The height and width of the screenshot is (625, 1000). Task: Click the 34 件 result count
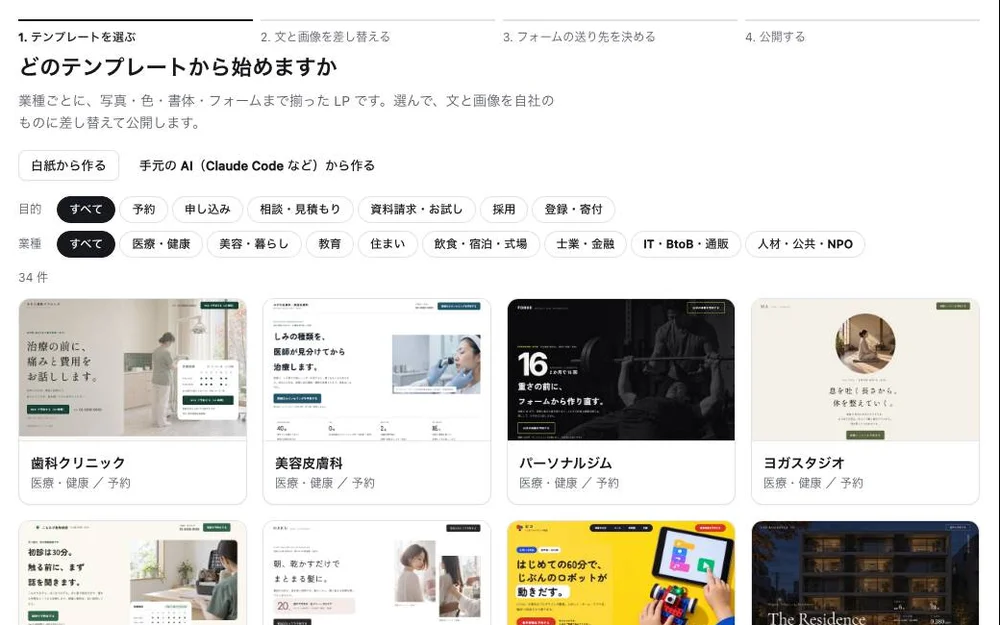[33, 277]
